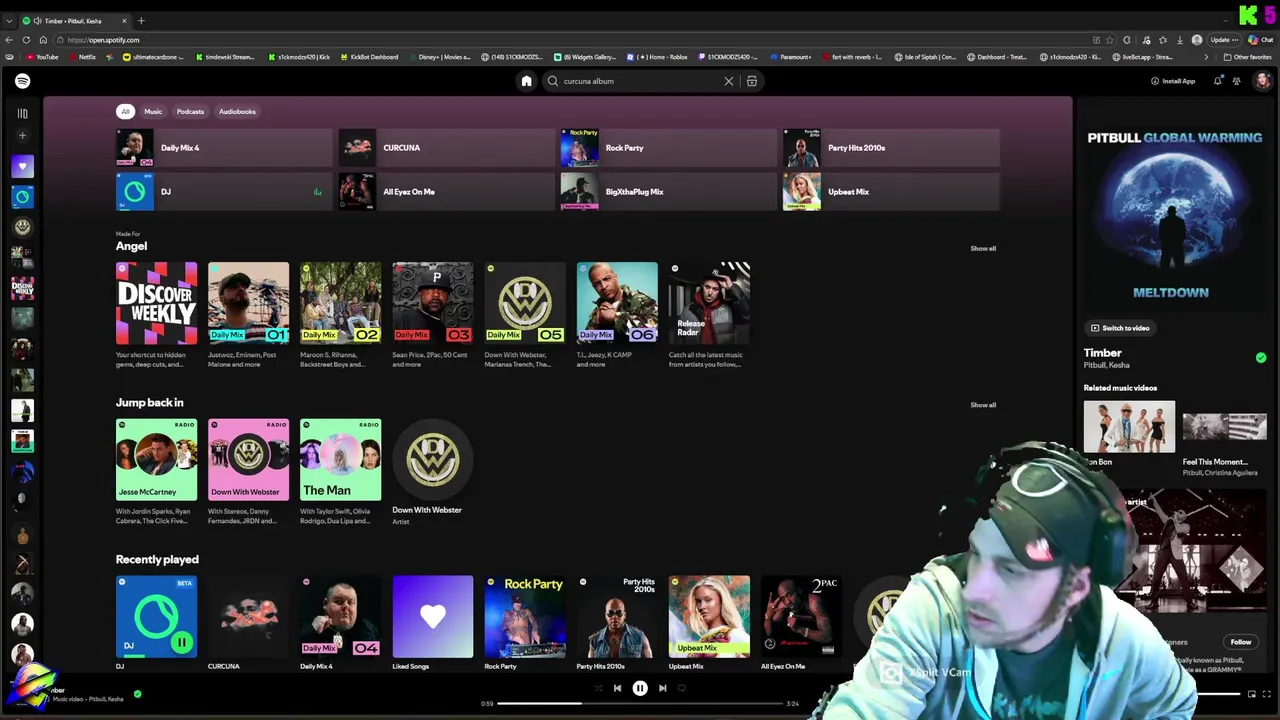Select the All filter chip

(125, 111)
